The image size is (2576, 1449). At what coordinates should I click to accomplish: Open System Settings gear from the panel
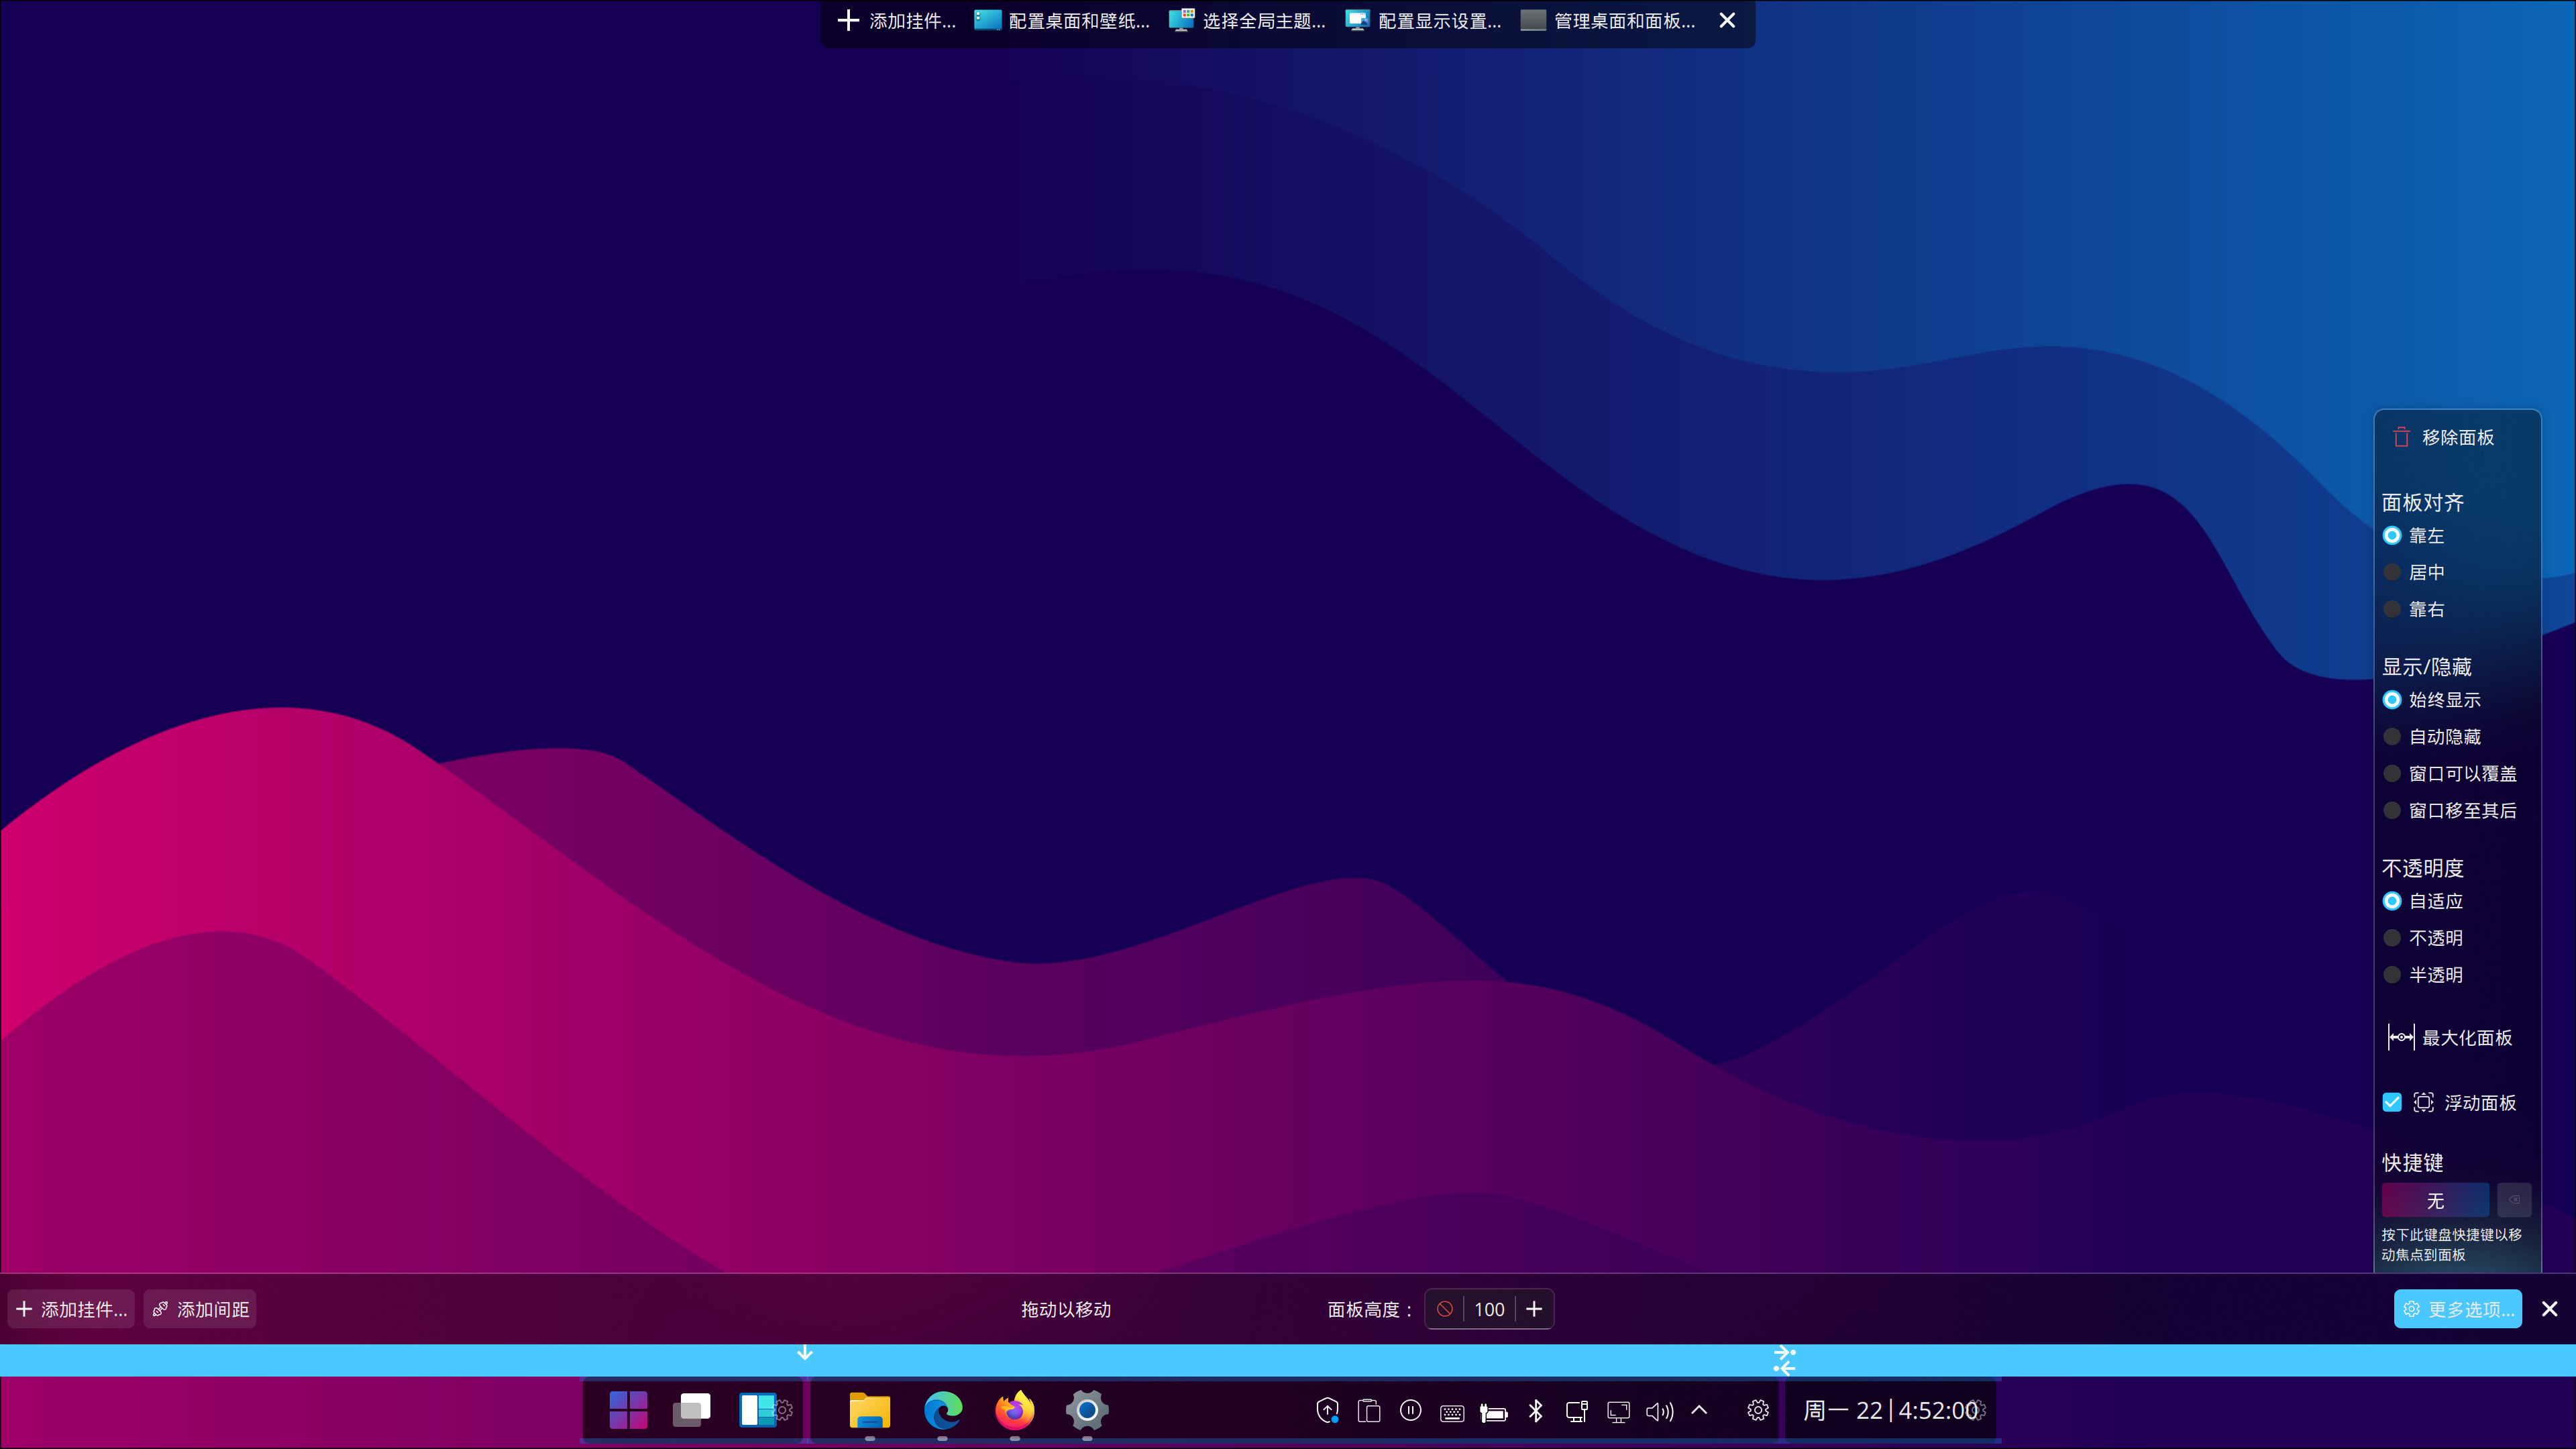(x=1087, y=1410)
